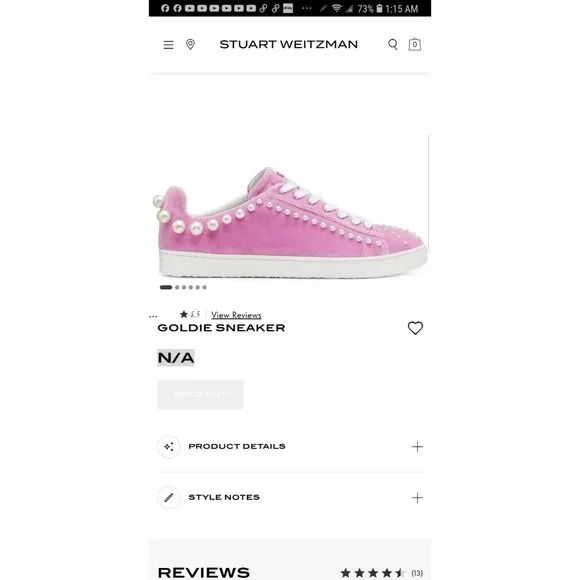Add Goldie Sneaker to wishlist heart
The width and height of the screenshot is (580, 580).
pos(415,328)
